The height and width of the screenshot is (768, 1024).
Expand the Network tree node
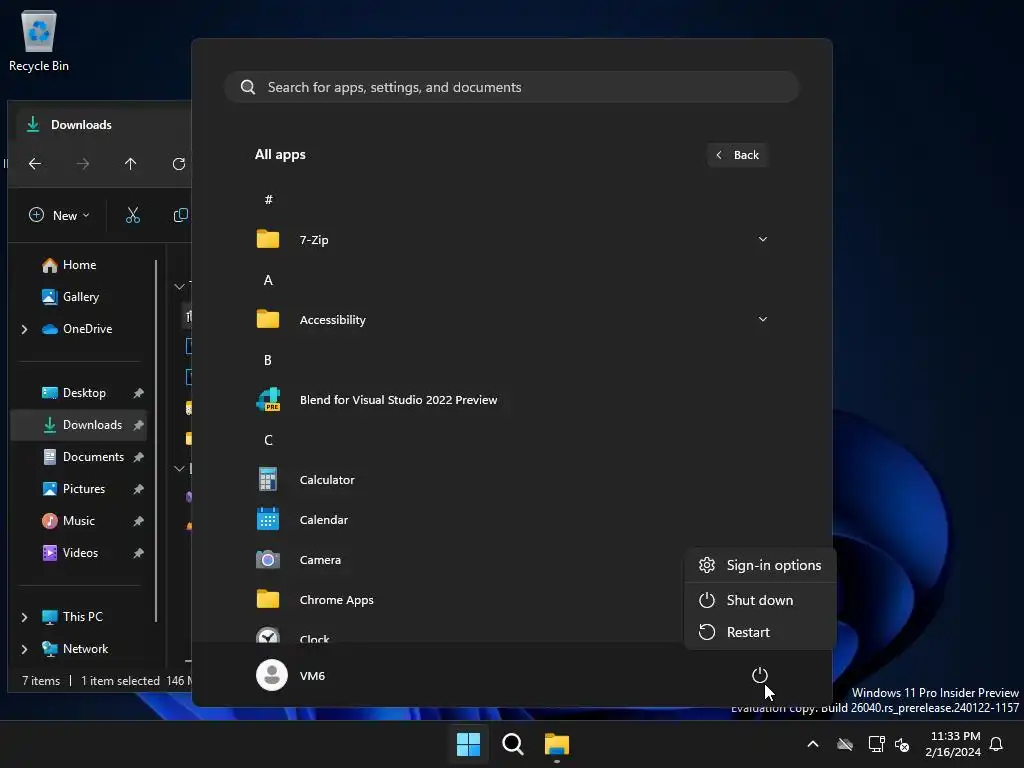point(24,649)
